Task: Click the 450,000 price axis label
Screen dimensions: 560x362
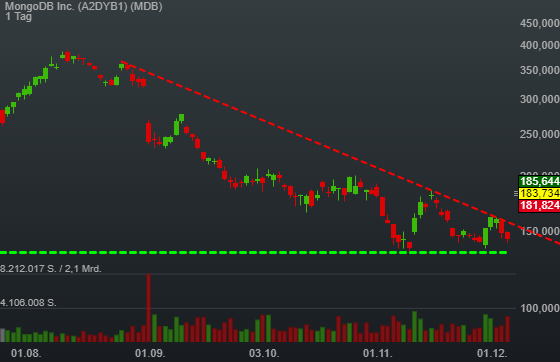Action: (540, 23)
